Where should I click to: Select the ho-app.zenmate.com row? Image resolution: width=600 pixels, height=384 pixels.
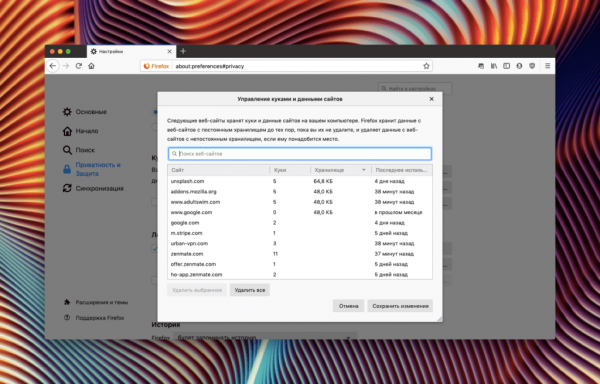(300, 274)
